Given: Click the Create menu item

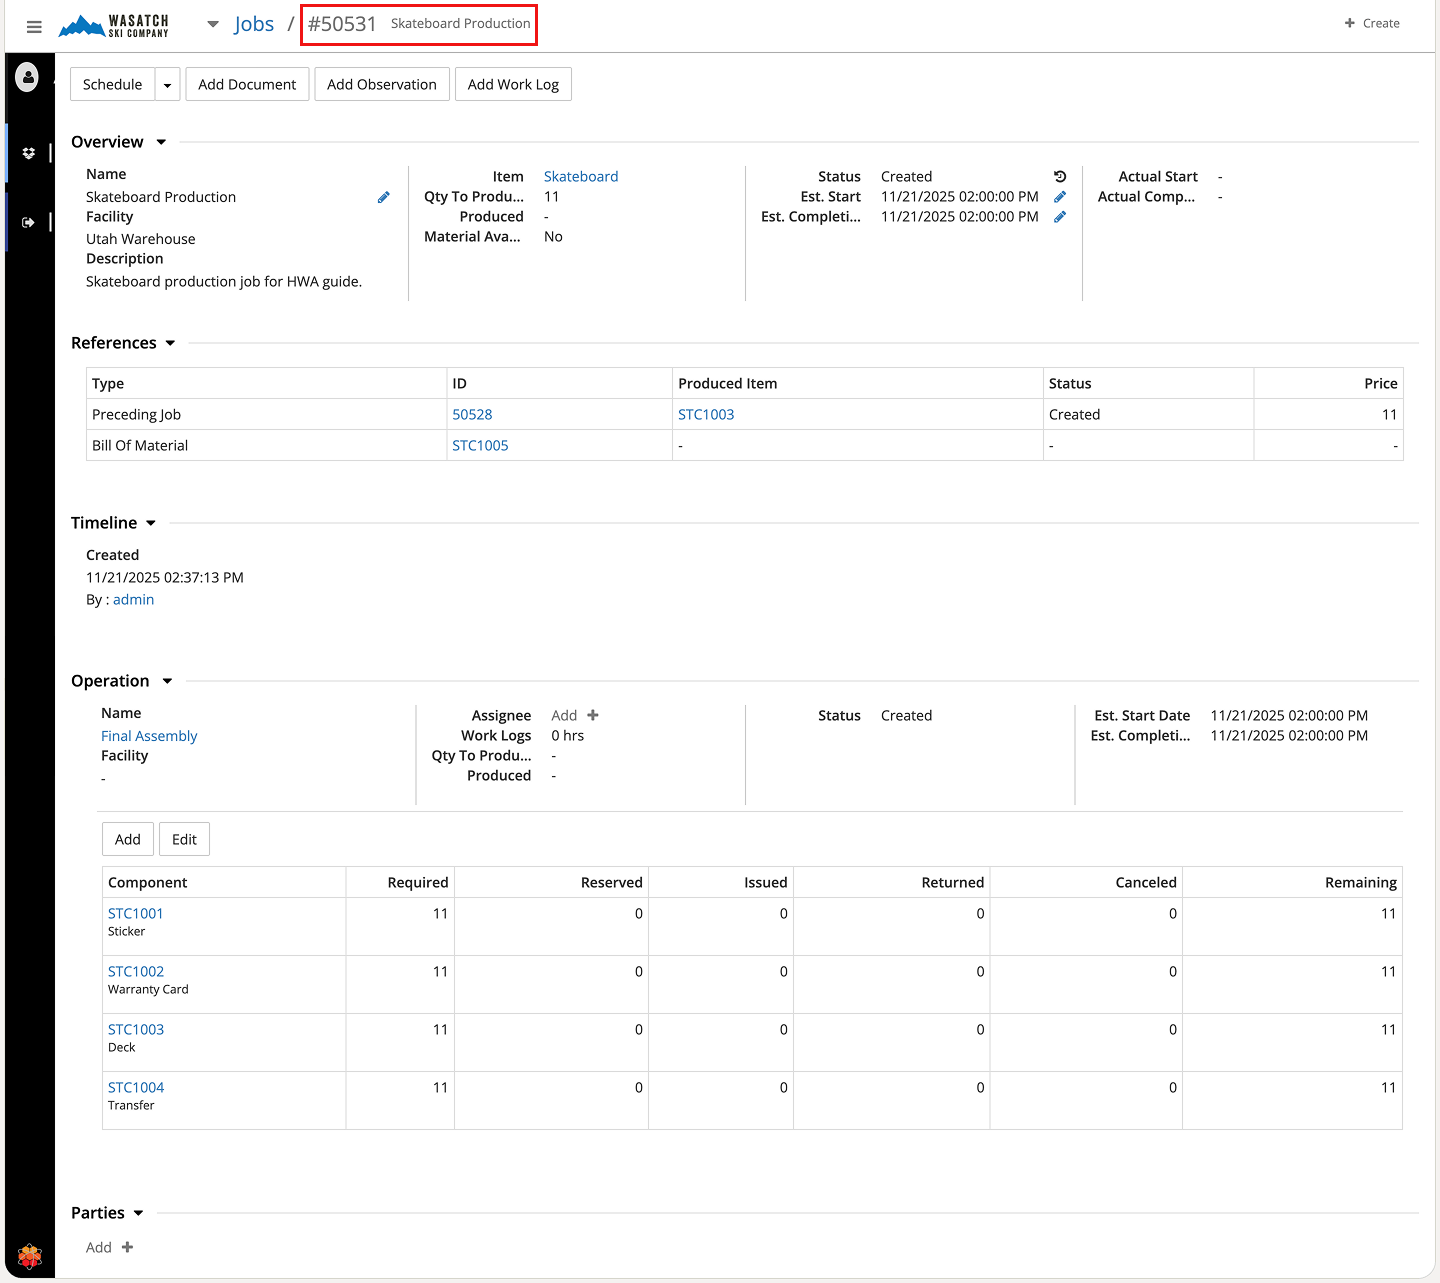Looking at the screenshot, I should click(x=1372, y=23).
